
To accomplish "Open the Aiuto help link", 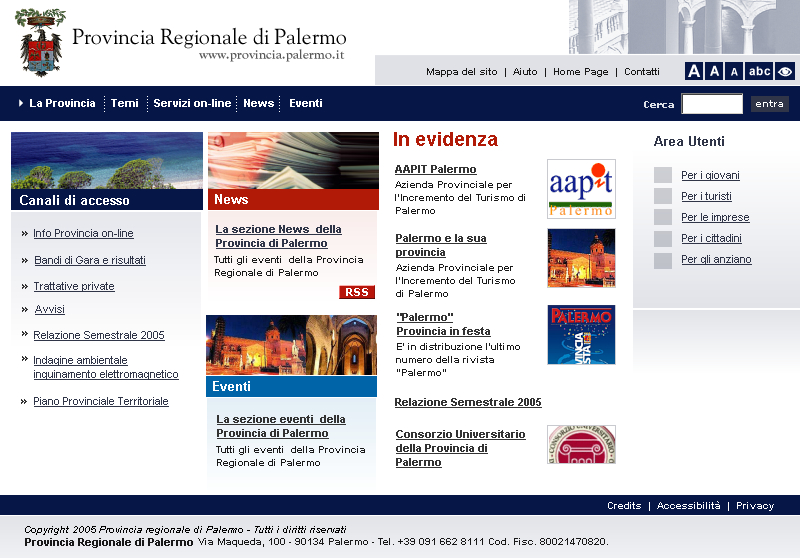I will tap(525, 72).
